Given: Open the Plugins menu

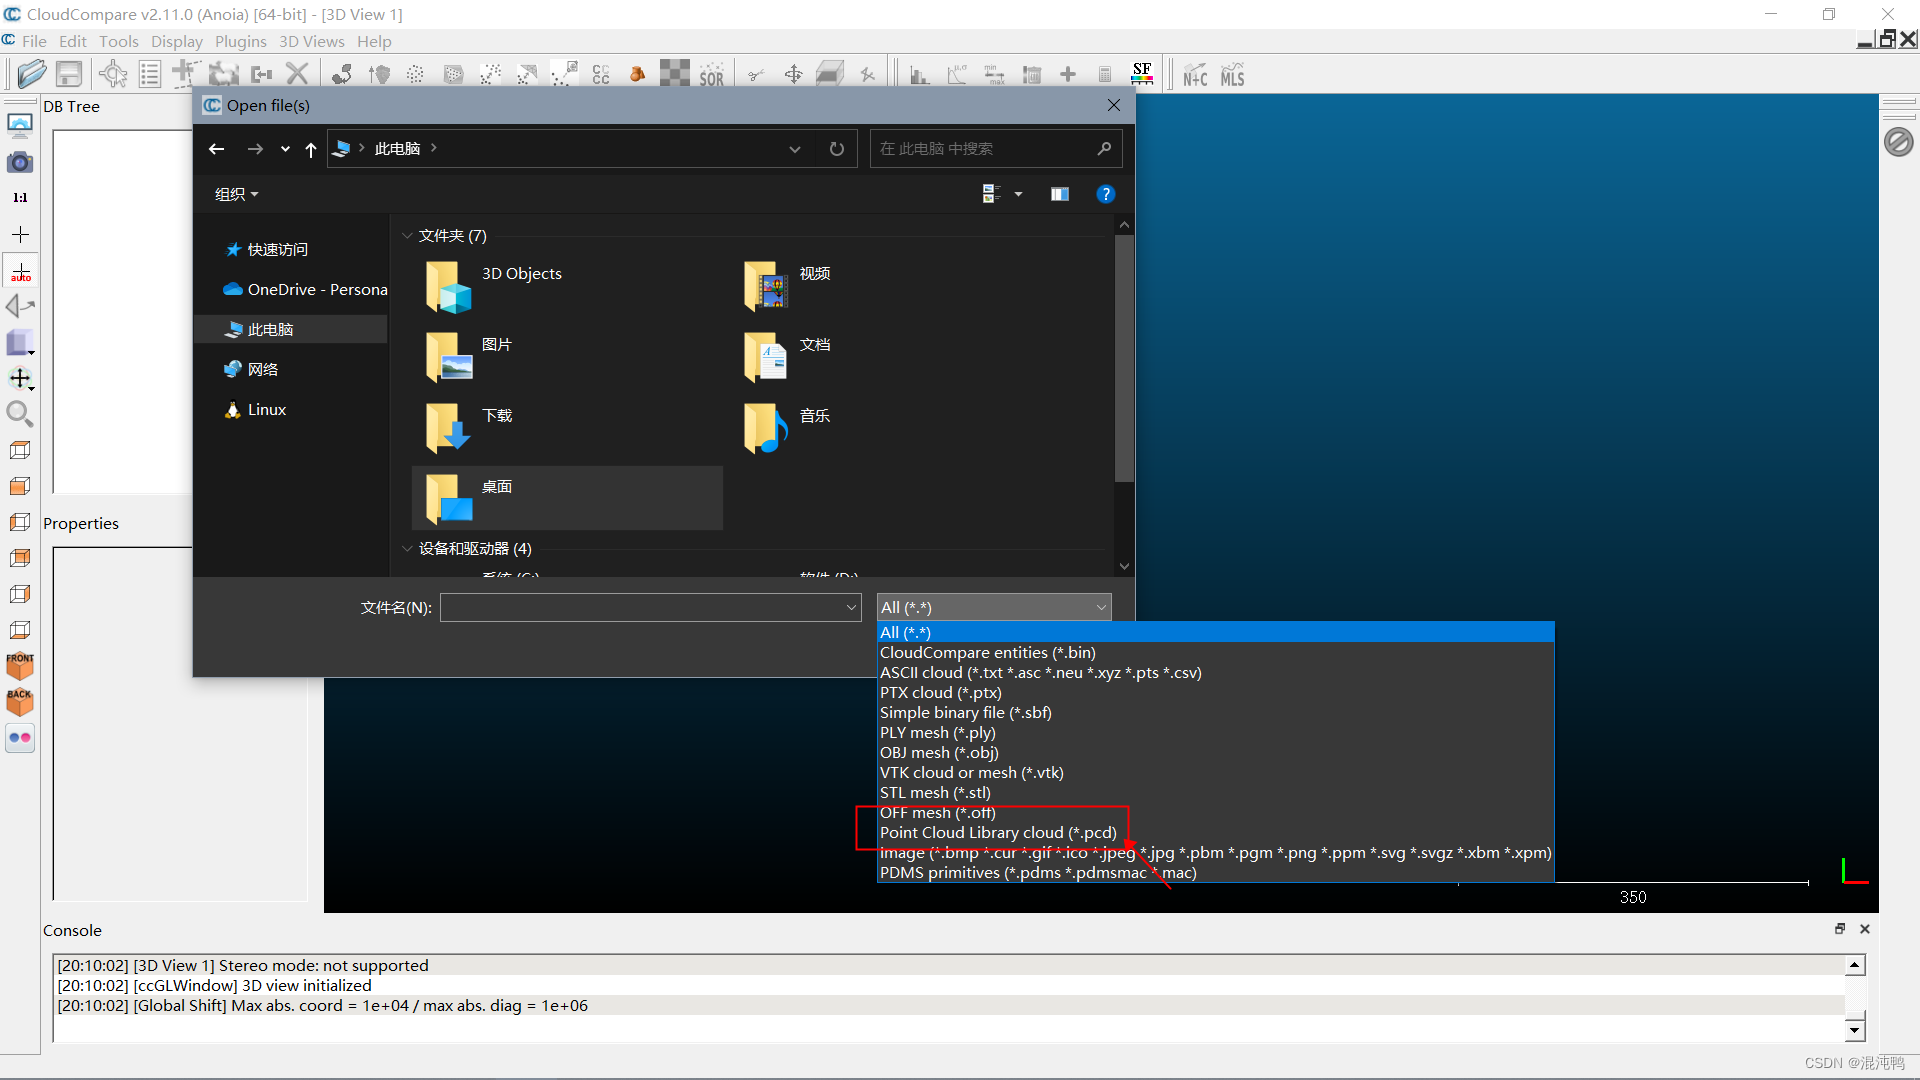Looking at the screenshot, I should coord(240,41).
